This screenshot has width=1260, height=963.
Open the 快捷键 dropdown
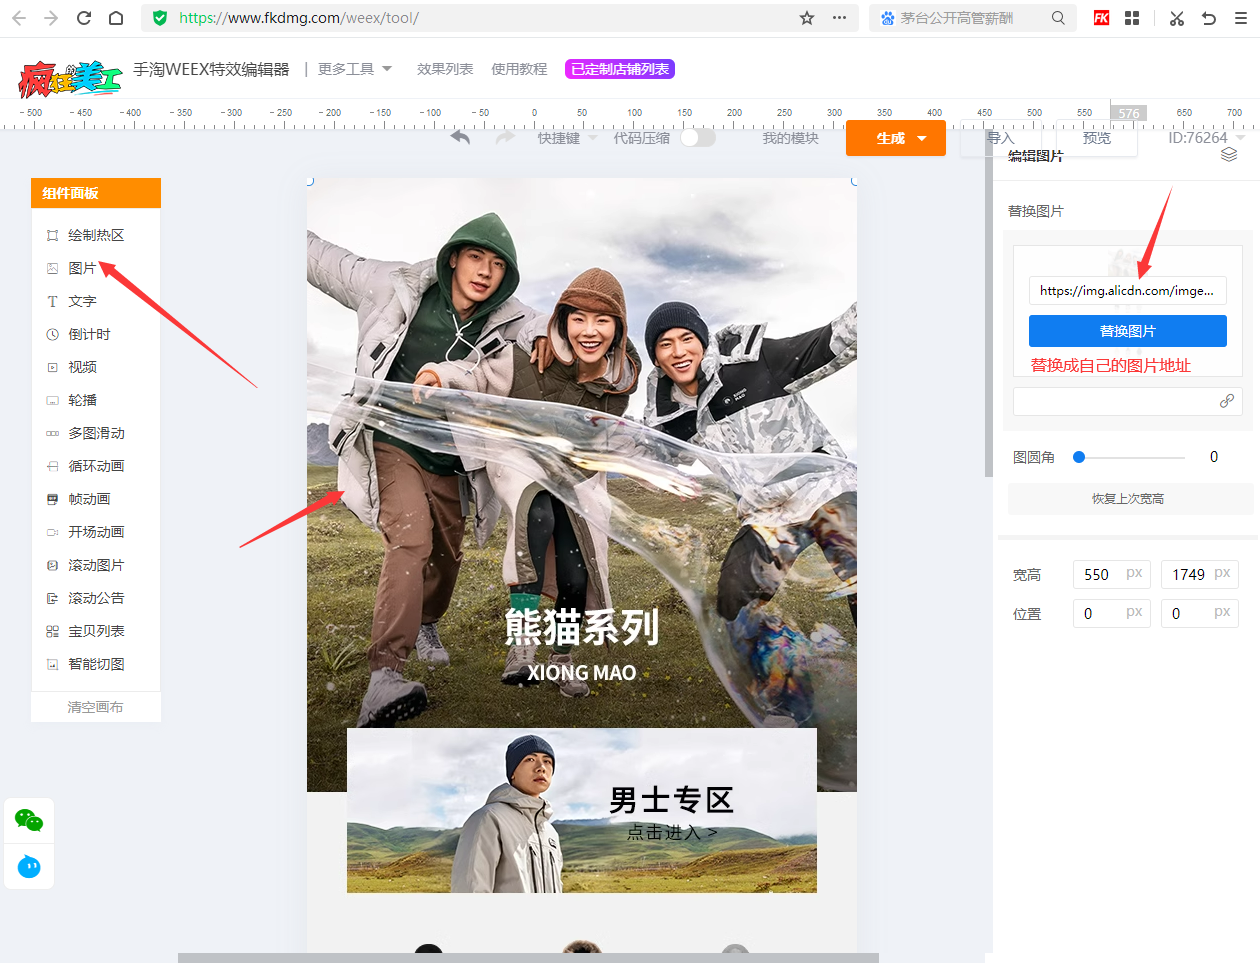[x=567, y=138]
